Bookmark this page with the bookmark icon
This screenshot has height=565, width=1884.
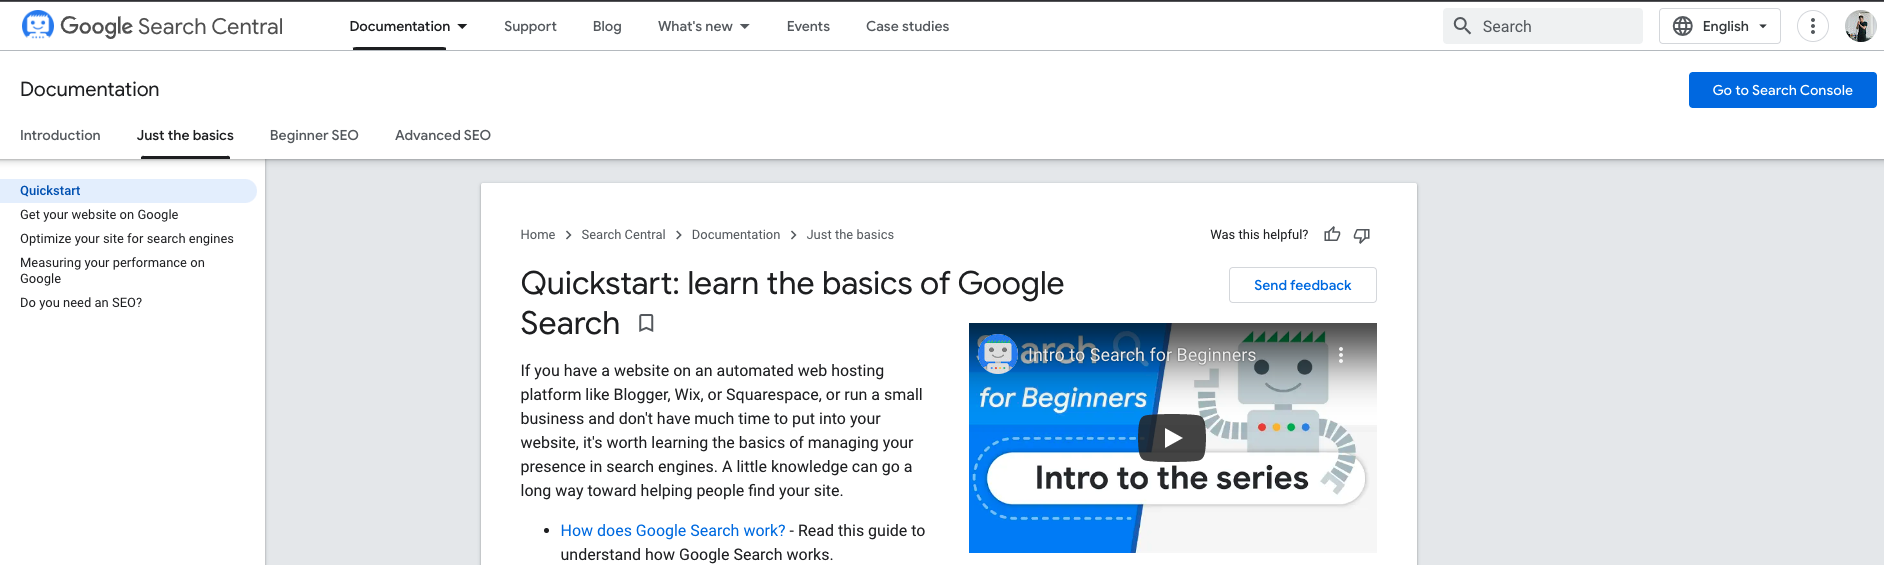[x=647, y=323]
